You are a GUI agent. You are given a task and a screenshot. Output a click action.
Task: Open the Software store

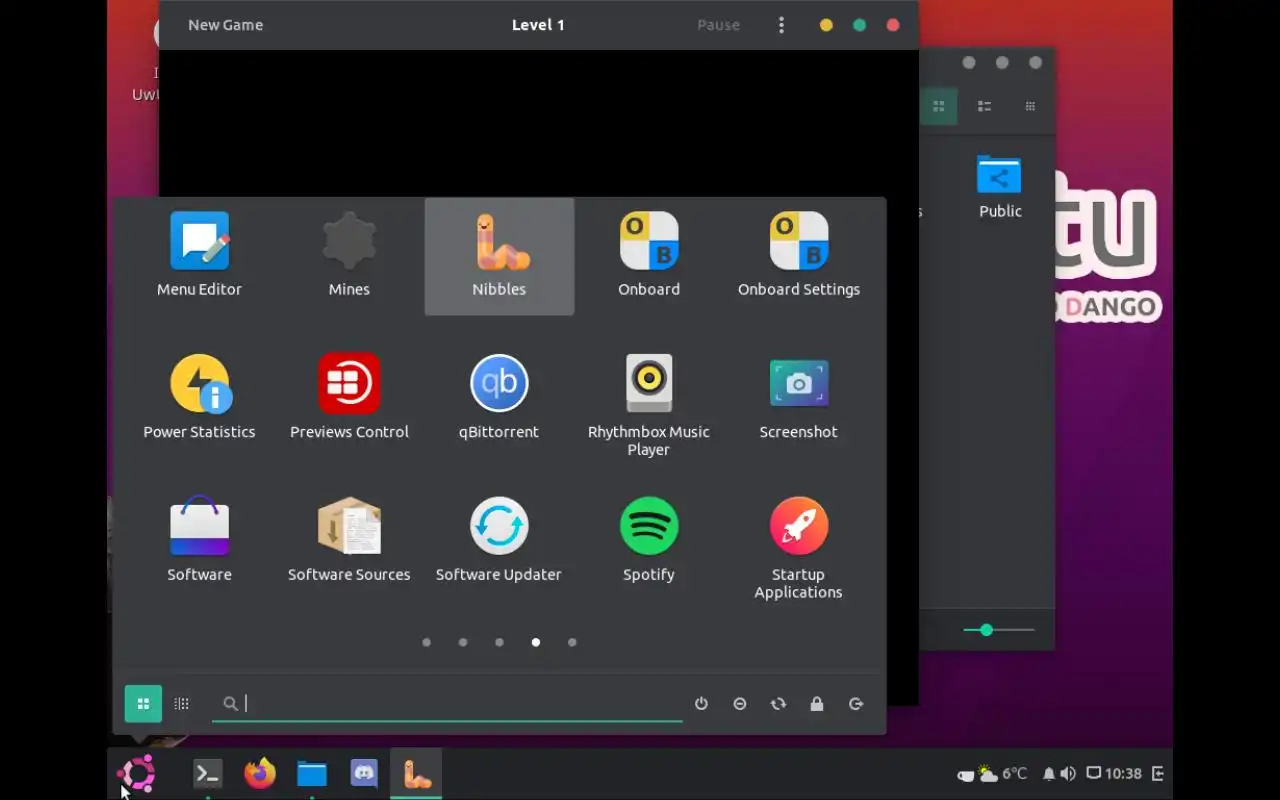(199, 540)
